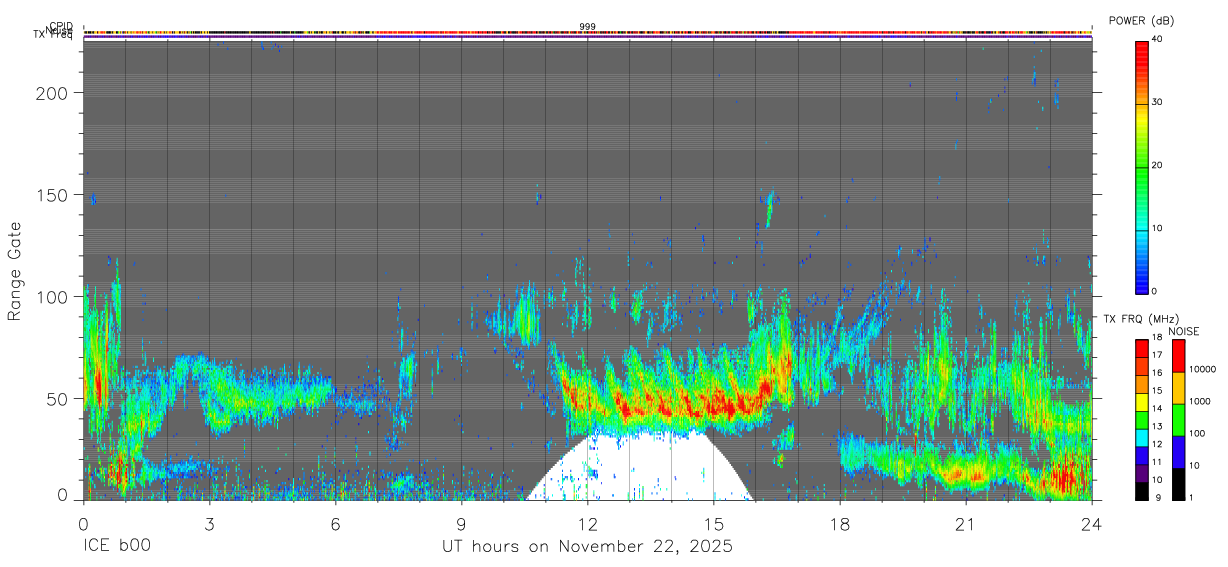This screenshot has height=567, width=1228.
Task: Click the '999' CPID value at top
Action: pos(588,27)
